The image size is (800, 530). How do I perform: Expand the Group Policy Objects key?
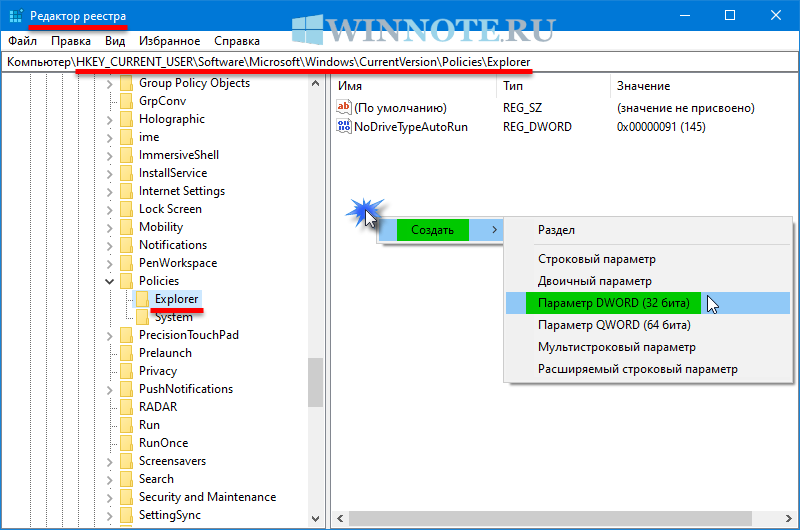(109, 84)
